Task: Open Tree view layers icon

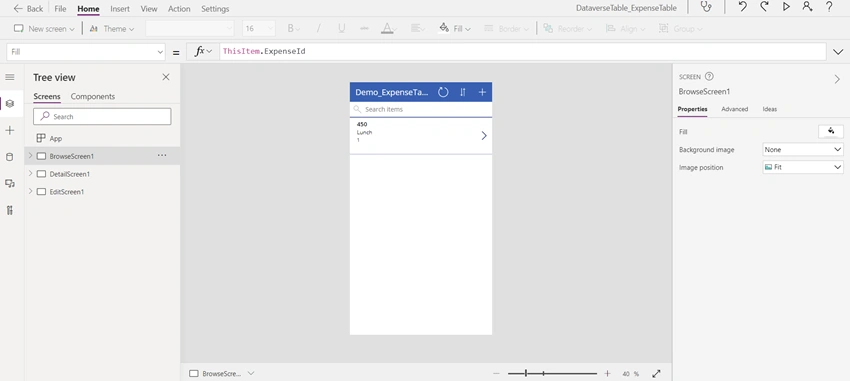Action: click(10, 104)
